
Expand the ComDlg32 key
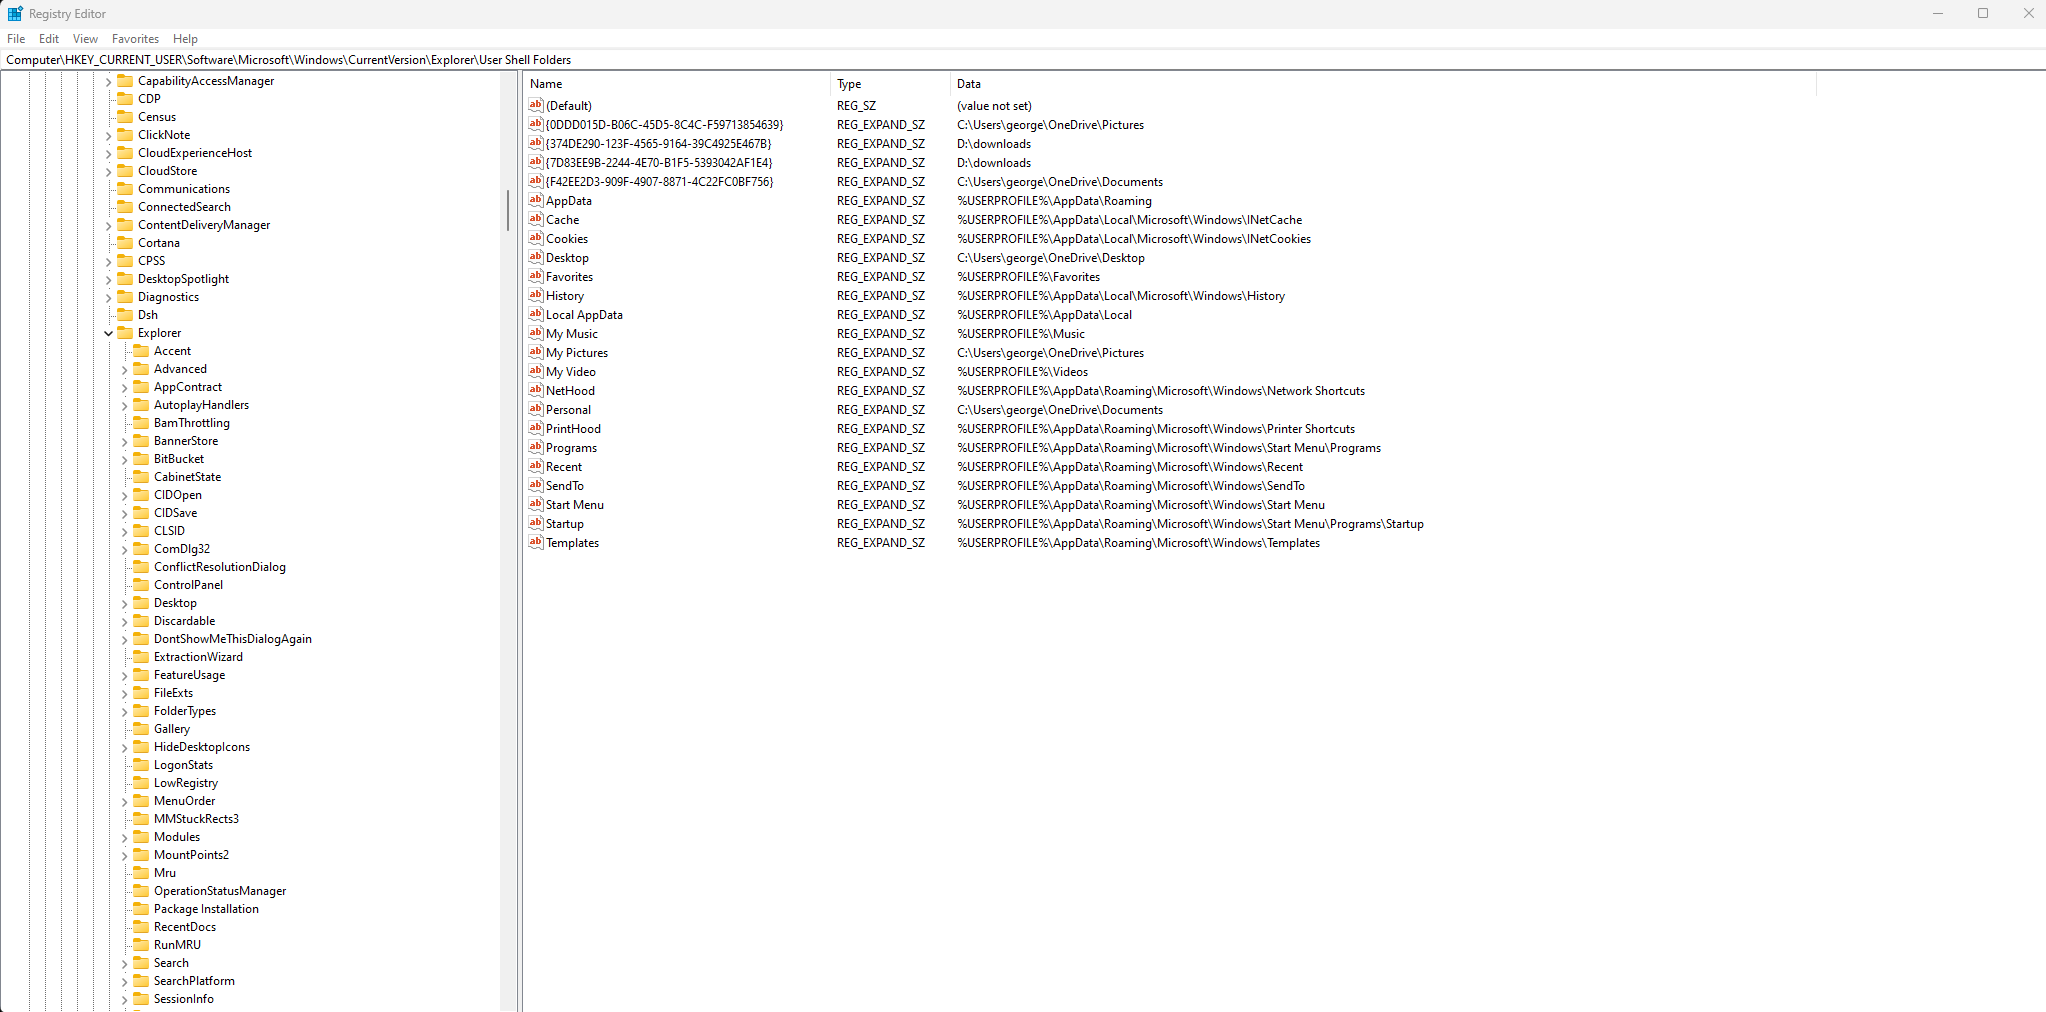125,550
